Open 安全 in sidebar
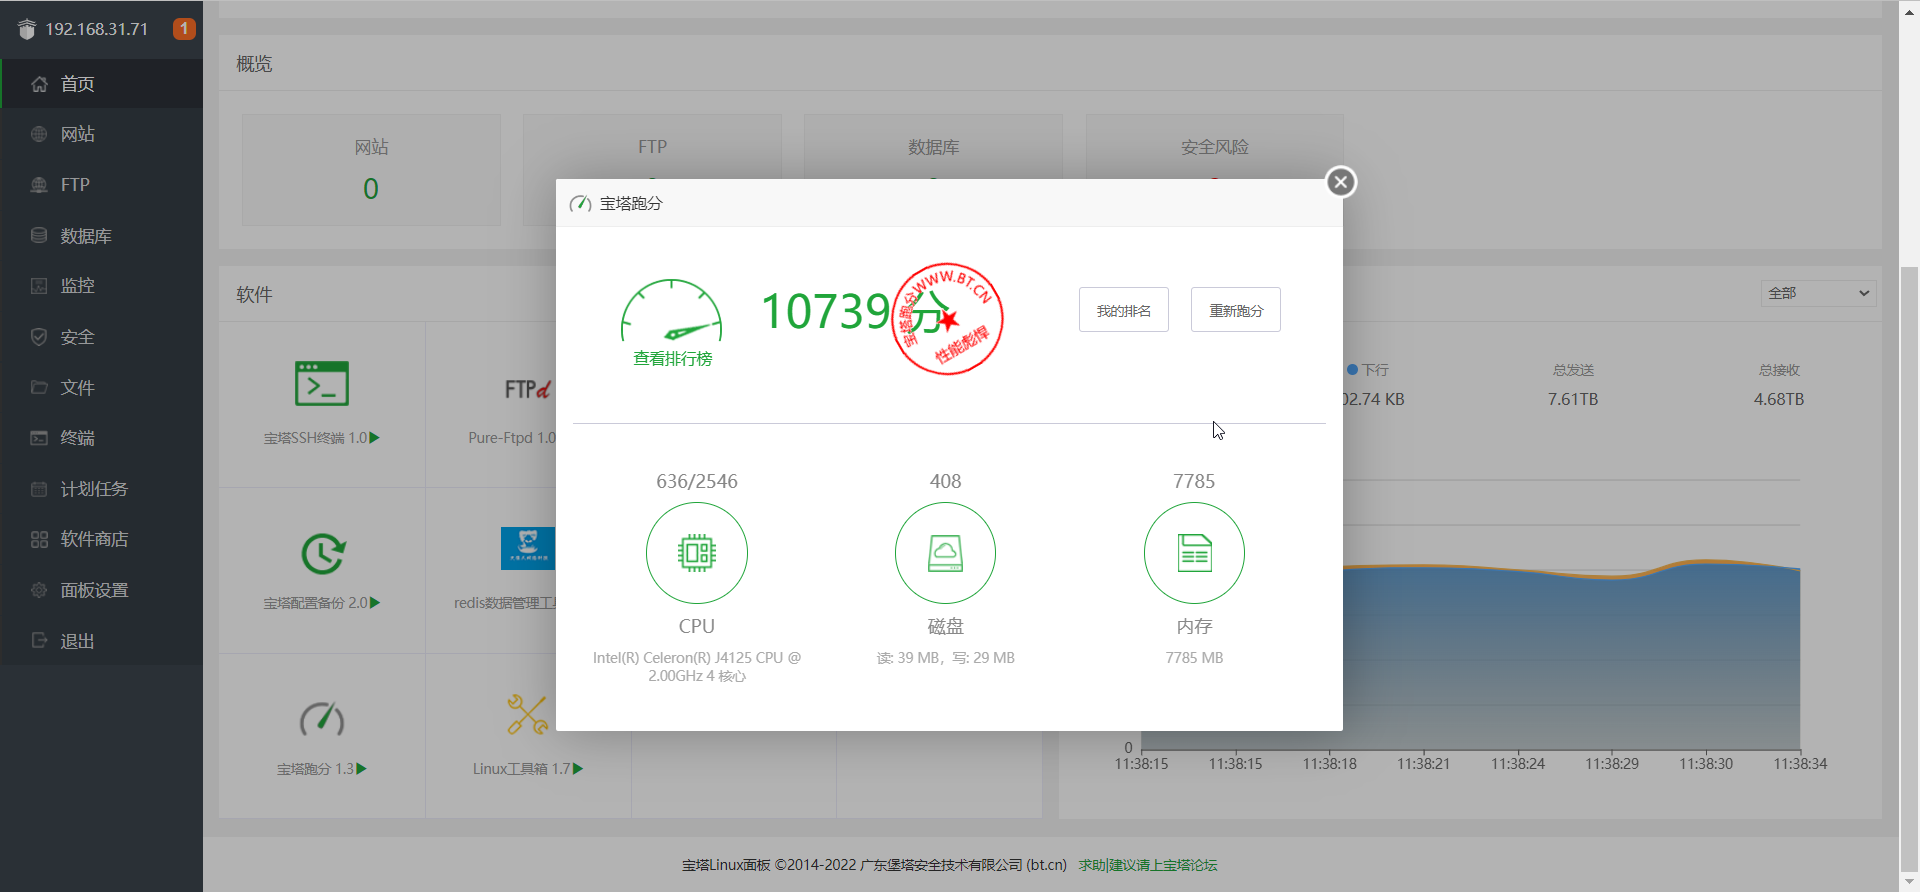Viewport: 1920px width, 892px height. (102, 337)
